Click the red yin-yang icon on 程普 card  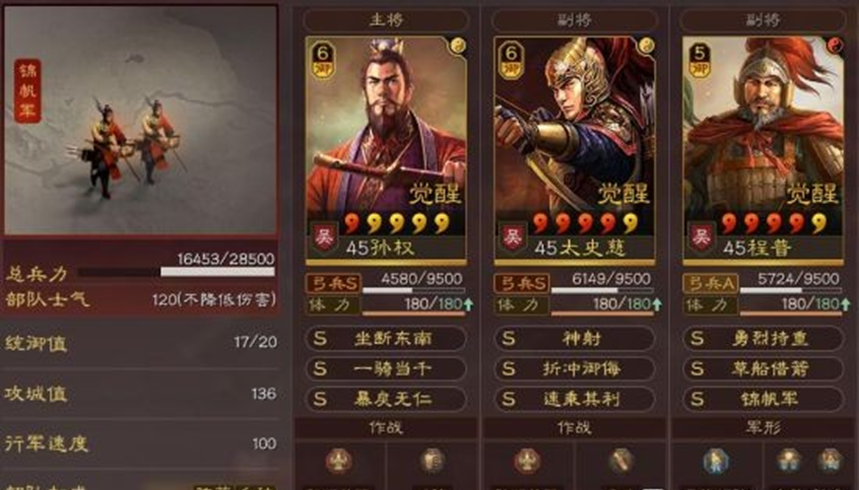835,46
